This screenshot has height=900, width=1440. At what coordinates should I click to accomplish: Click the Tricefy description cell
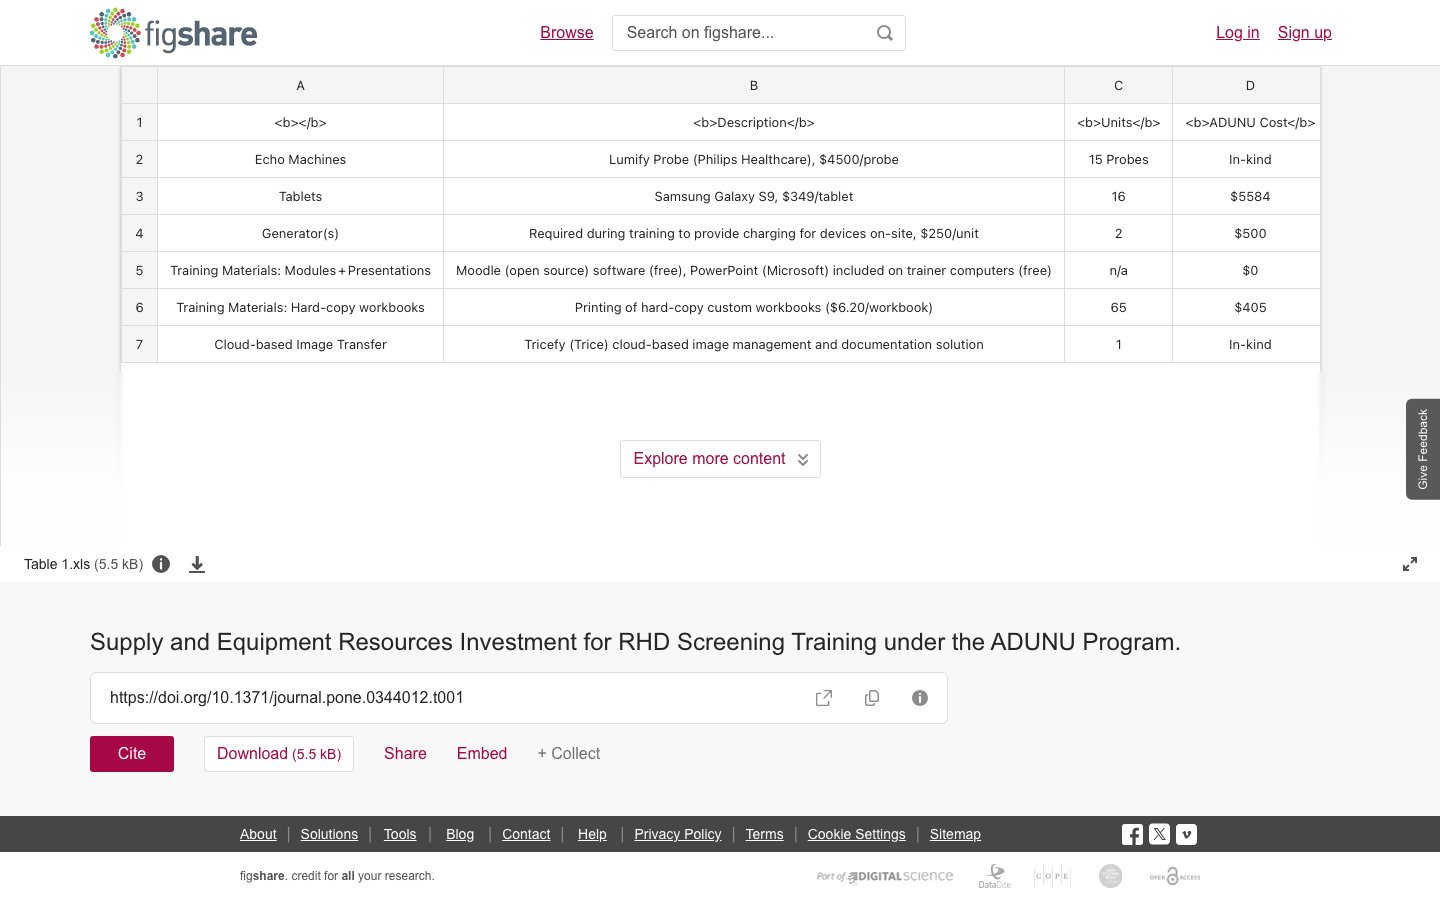pyautogui.click(x=754, y=345)
